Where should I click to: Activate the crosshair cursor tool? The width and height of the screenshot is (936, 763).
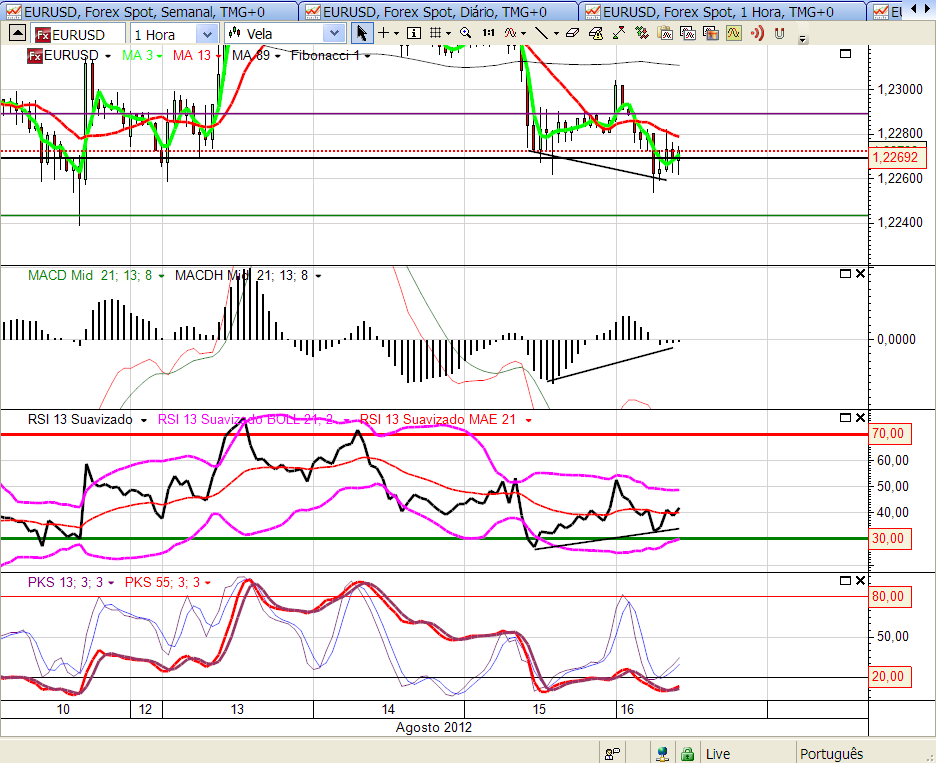(383, 33)
